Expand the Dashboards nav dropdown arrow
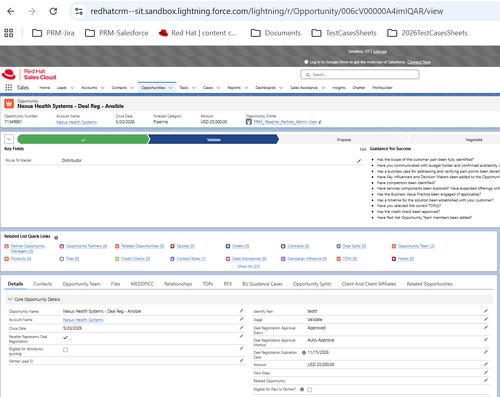Viewport: 500px width, 397px height. tap(281, 88)
